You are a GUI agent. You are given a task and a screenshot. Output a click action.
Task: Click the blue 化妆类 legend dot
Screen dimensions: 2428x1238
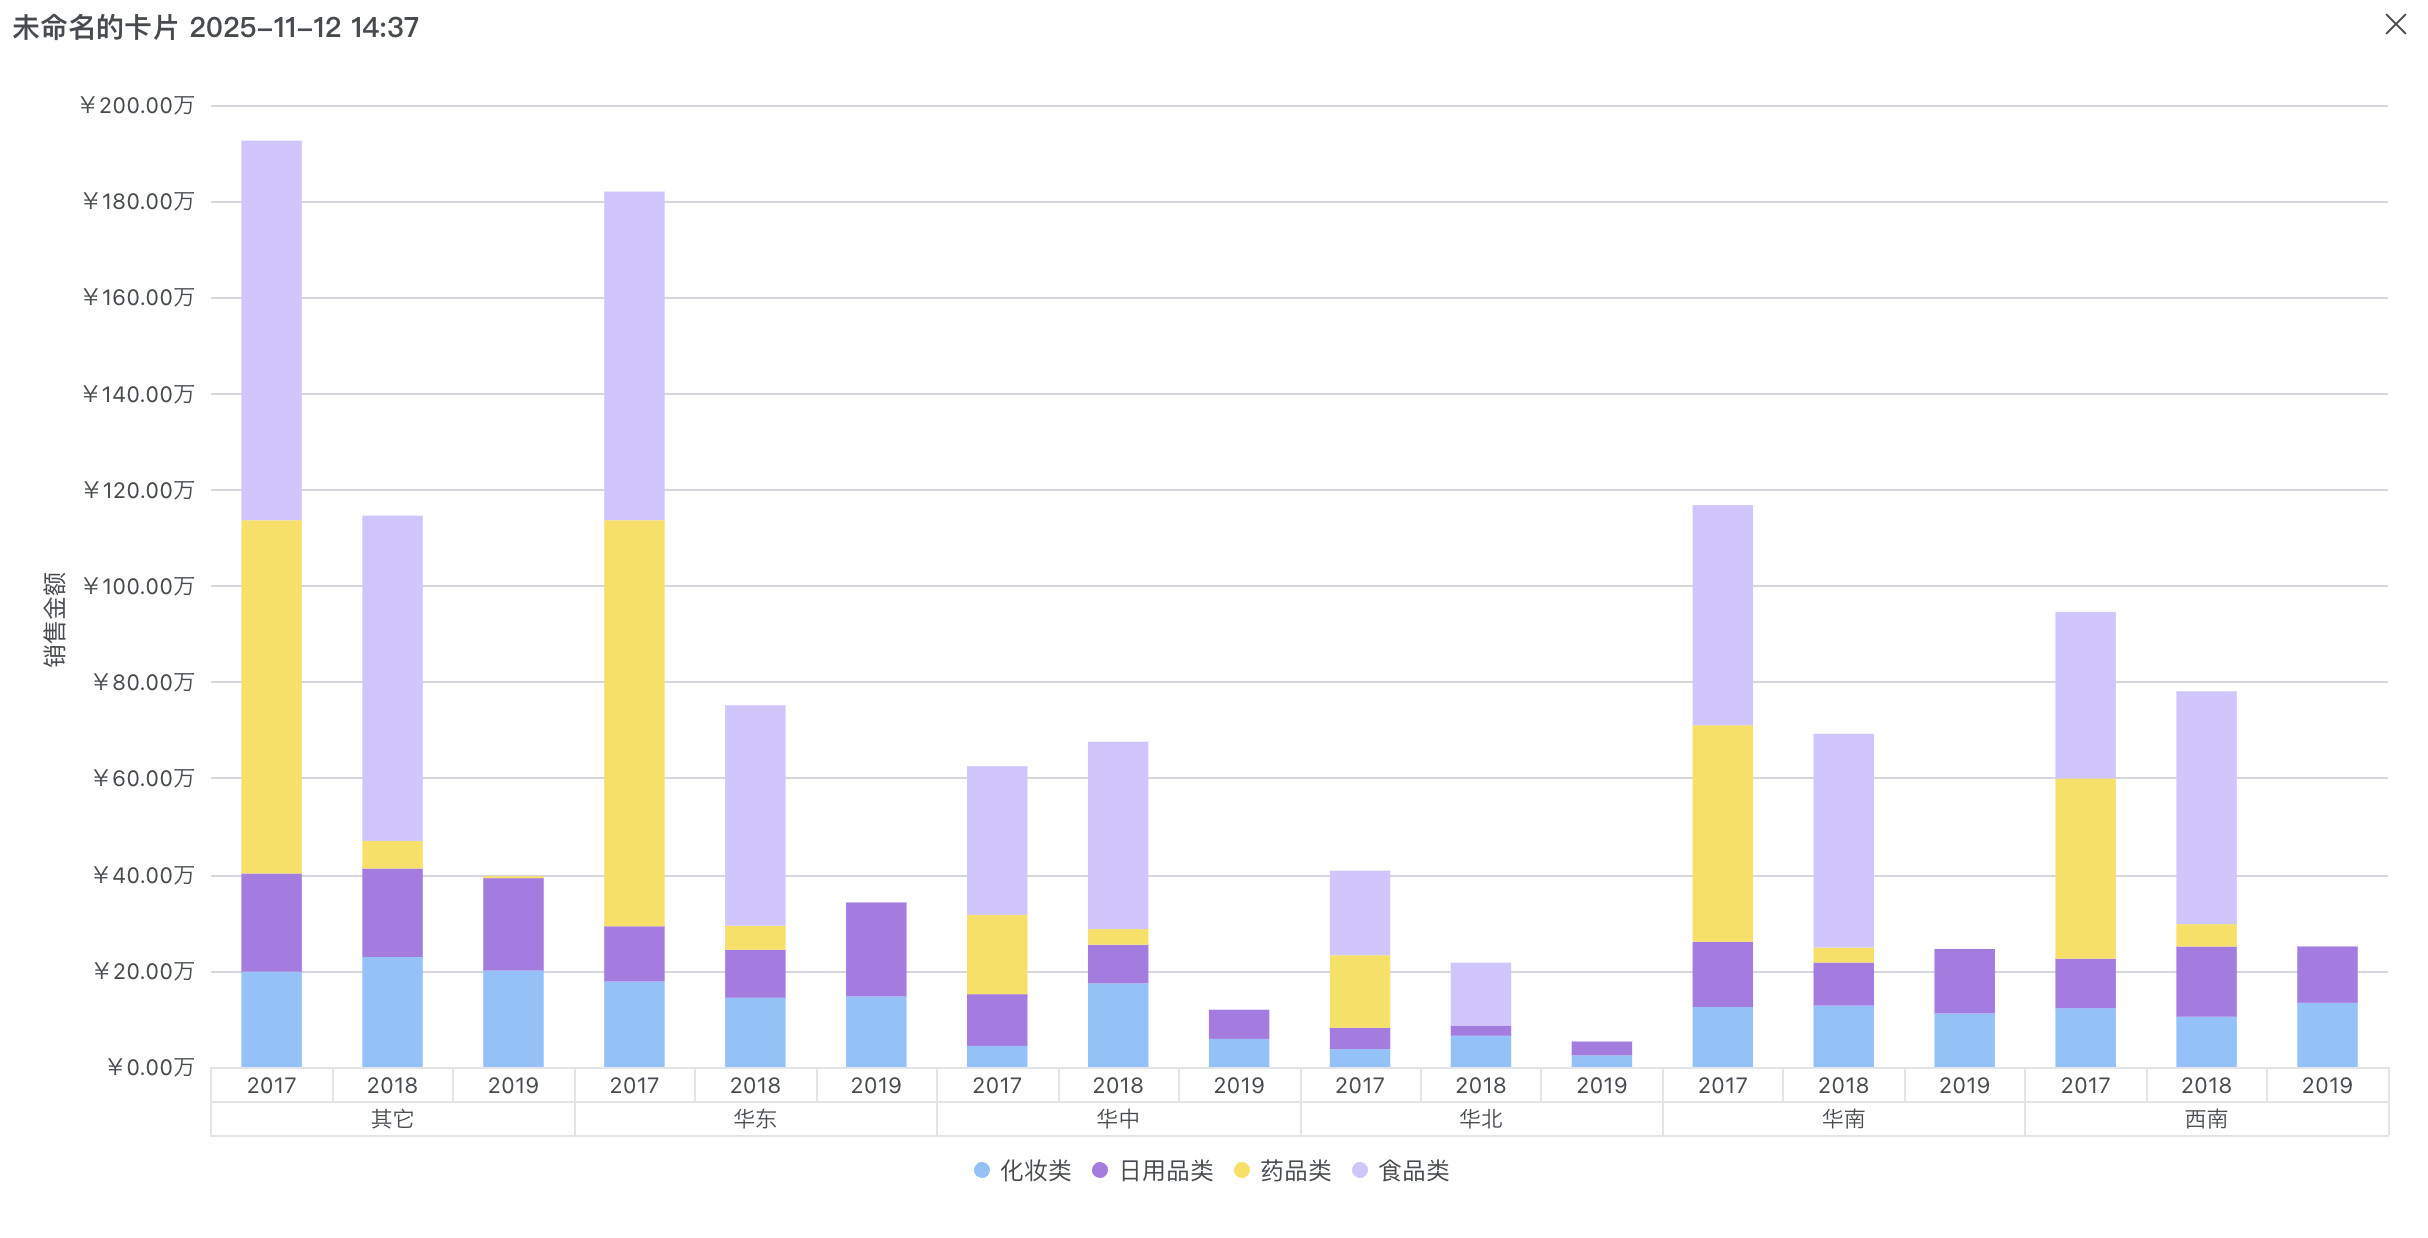[x=982, y=1171]
